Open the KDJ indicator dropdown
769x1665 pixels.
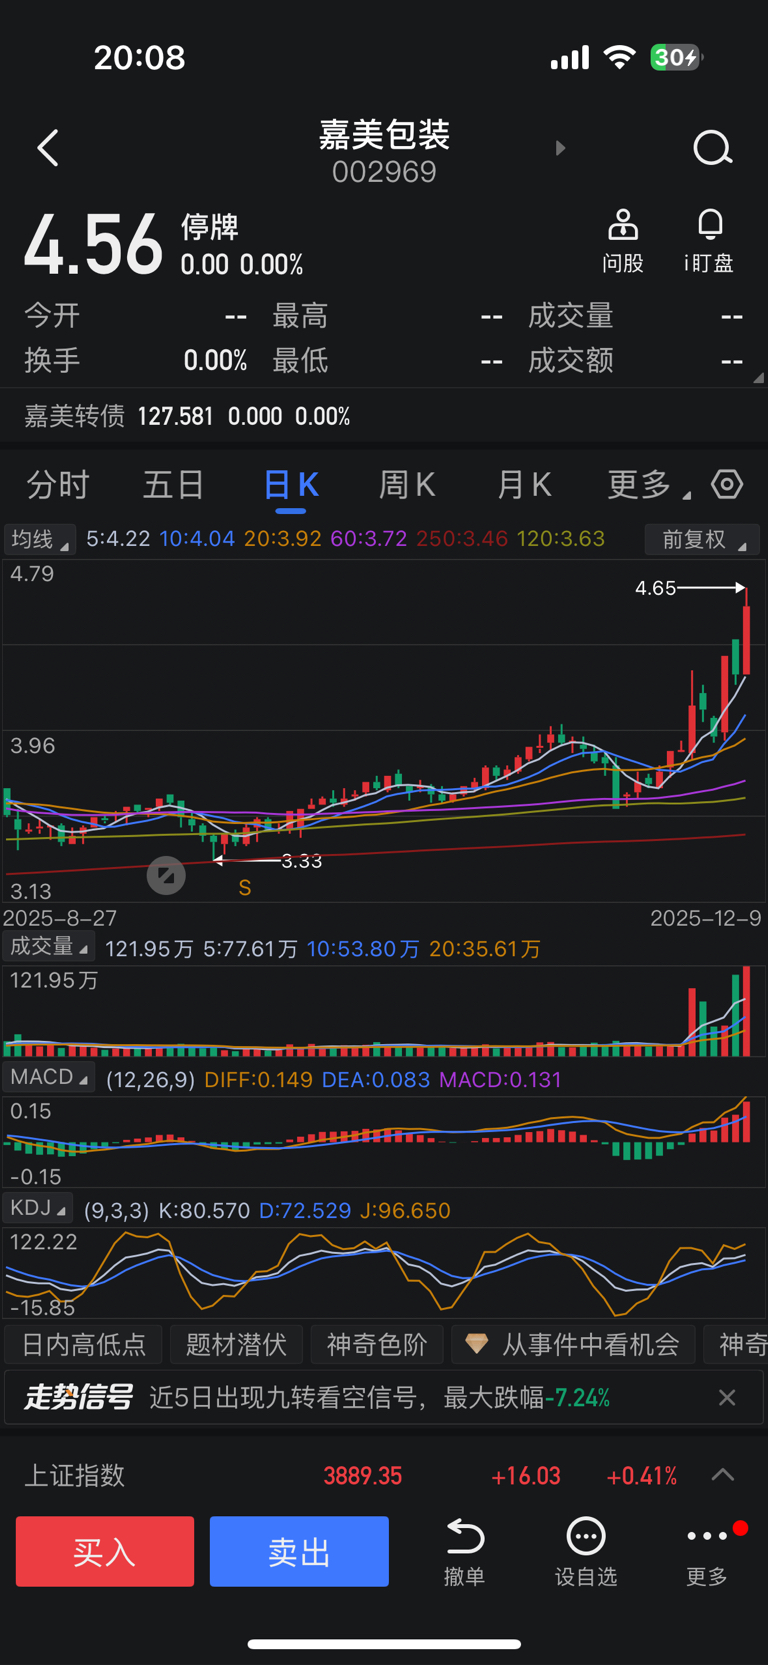tap(38, 1208)
